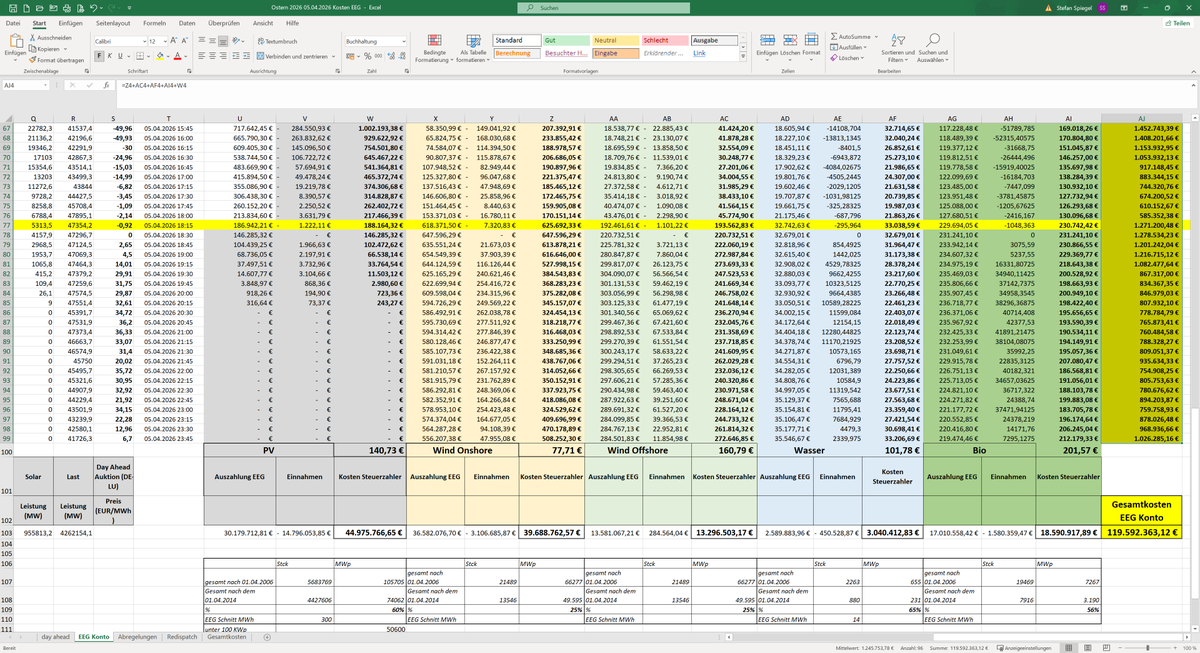Image resolution: width=1200 pixels, height=653 pixels.
Task: Click the Zellen Einfügen icon
Action: [x=766, y=40]
